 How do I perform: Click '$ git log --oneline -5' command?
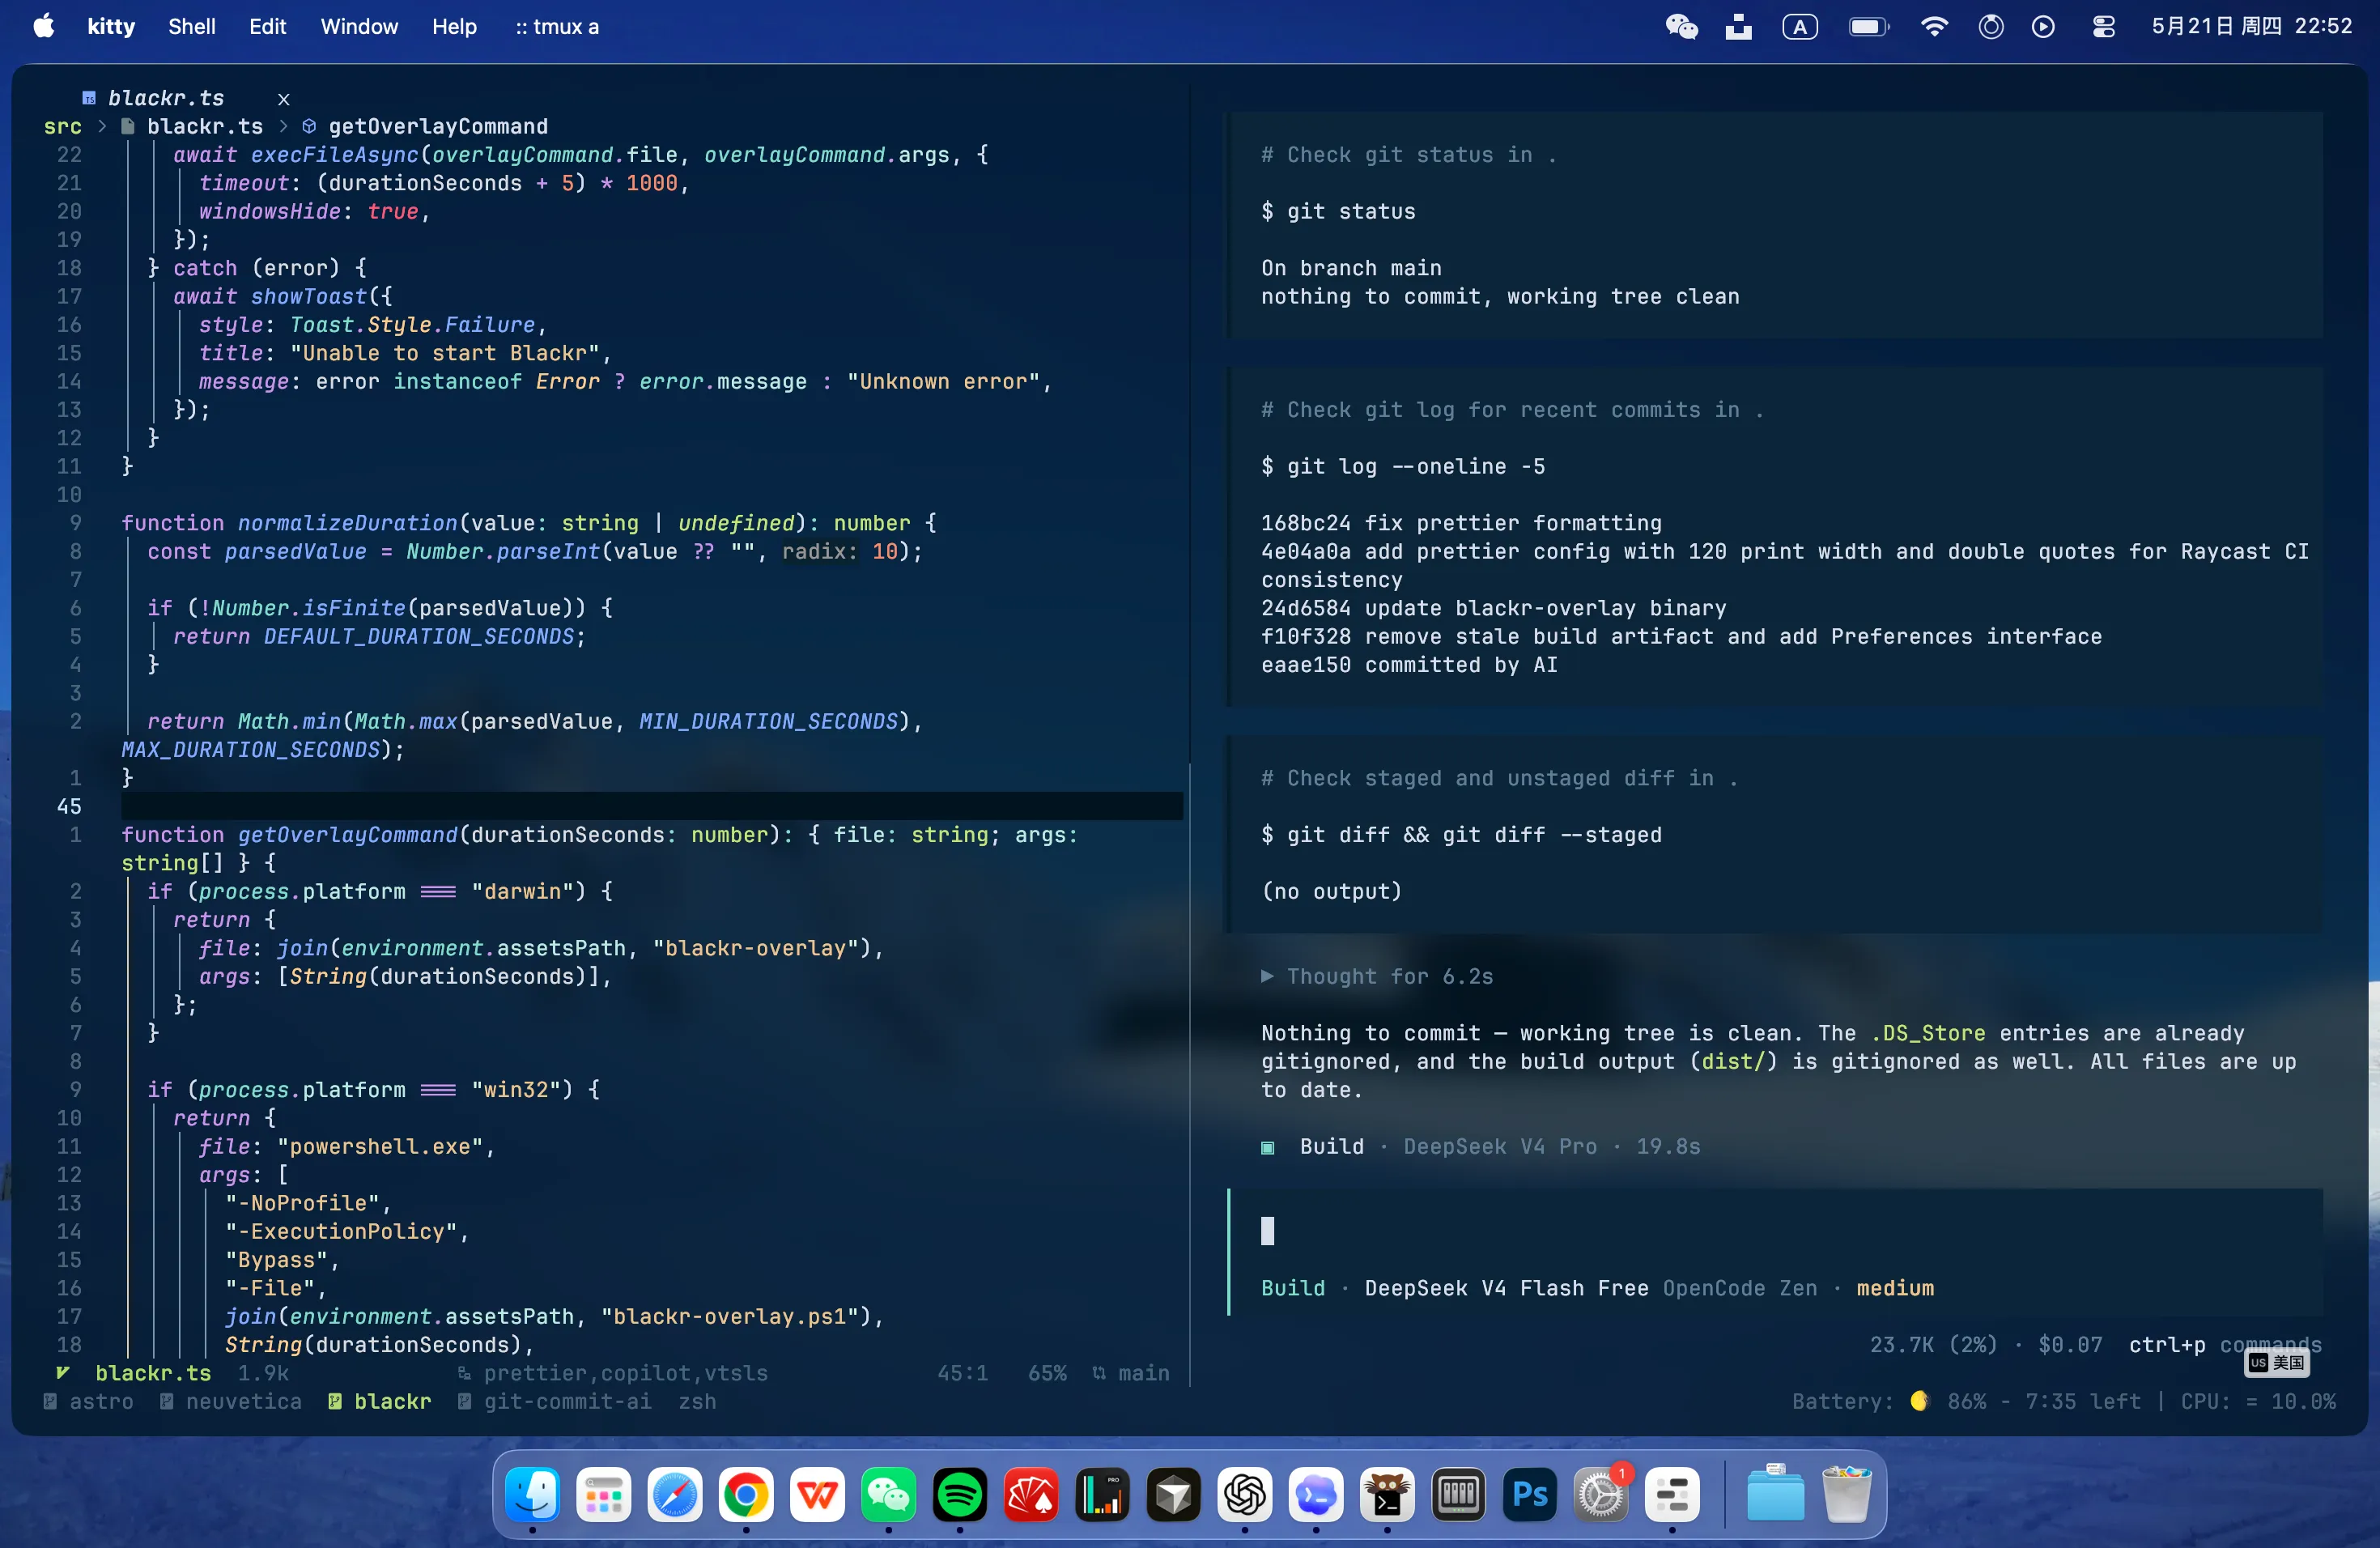[x=1403, y=466]
